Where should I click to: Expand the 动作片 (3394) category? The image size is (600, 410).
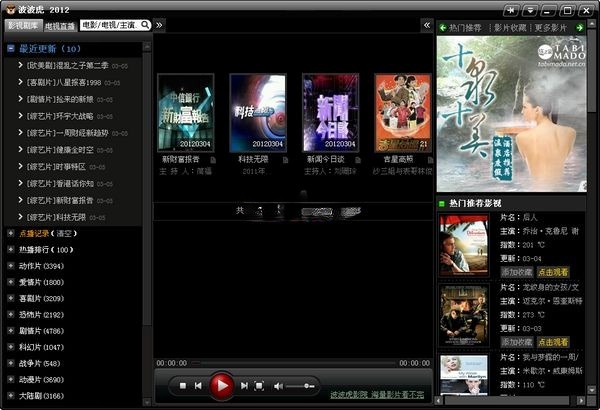coord(11,266)
